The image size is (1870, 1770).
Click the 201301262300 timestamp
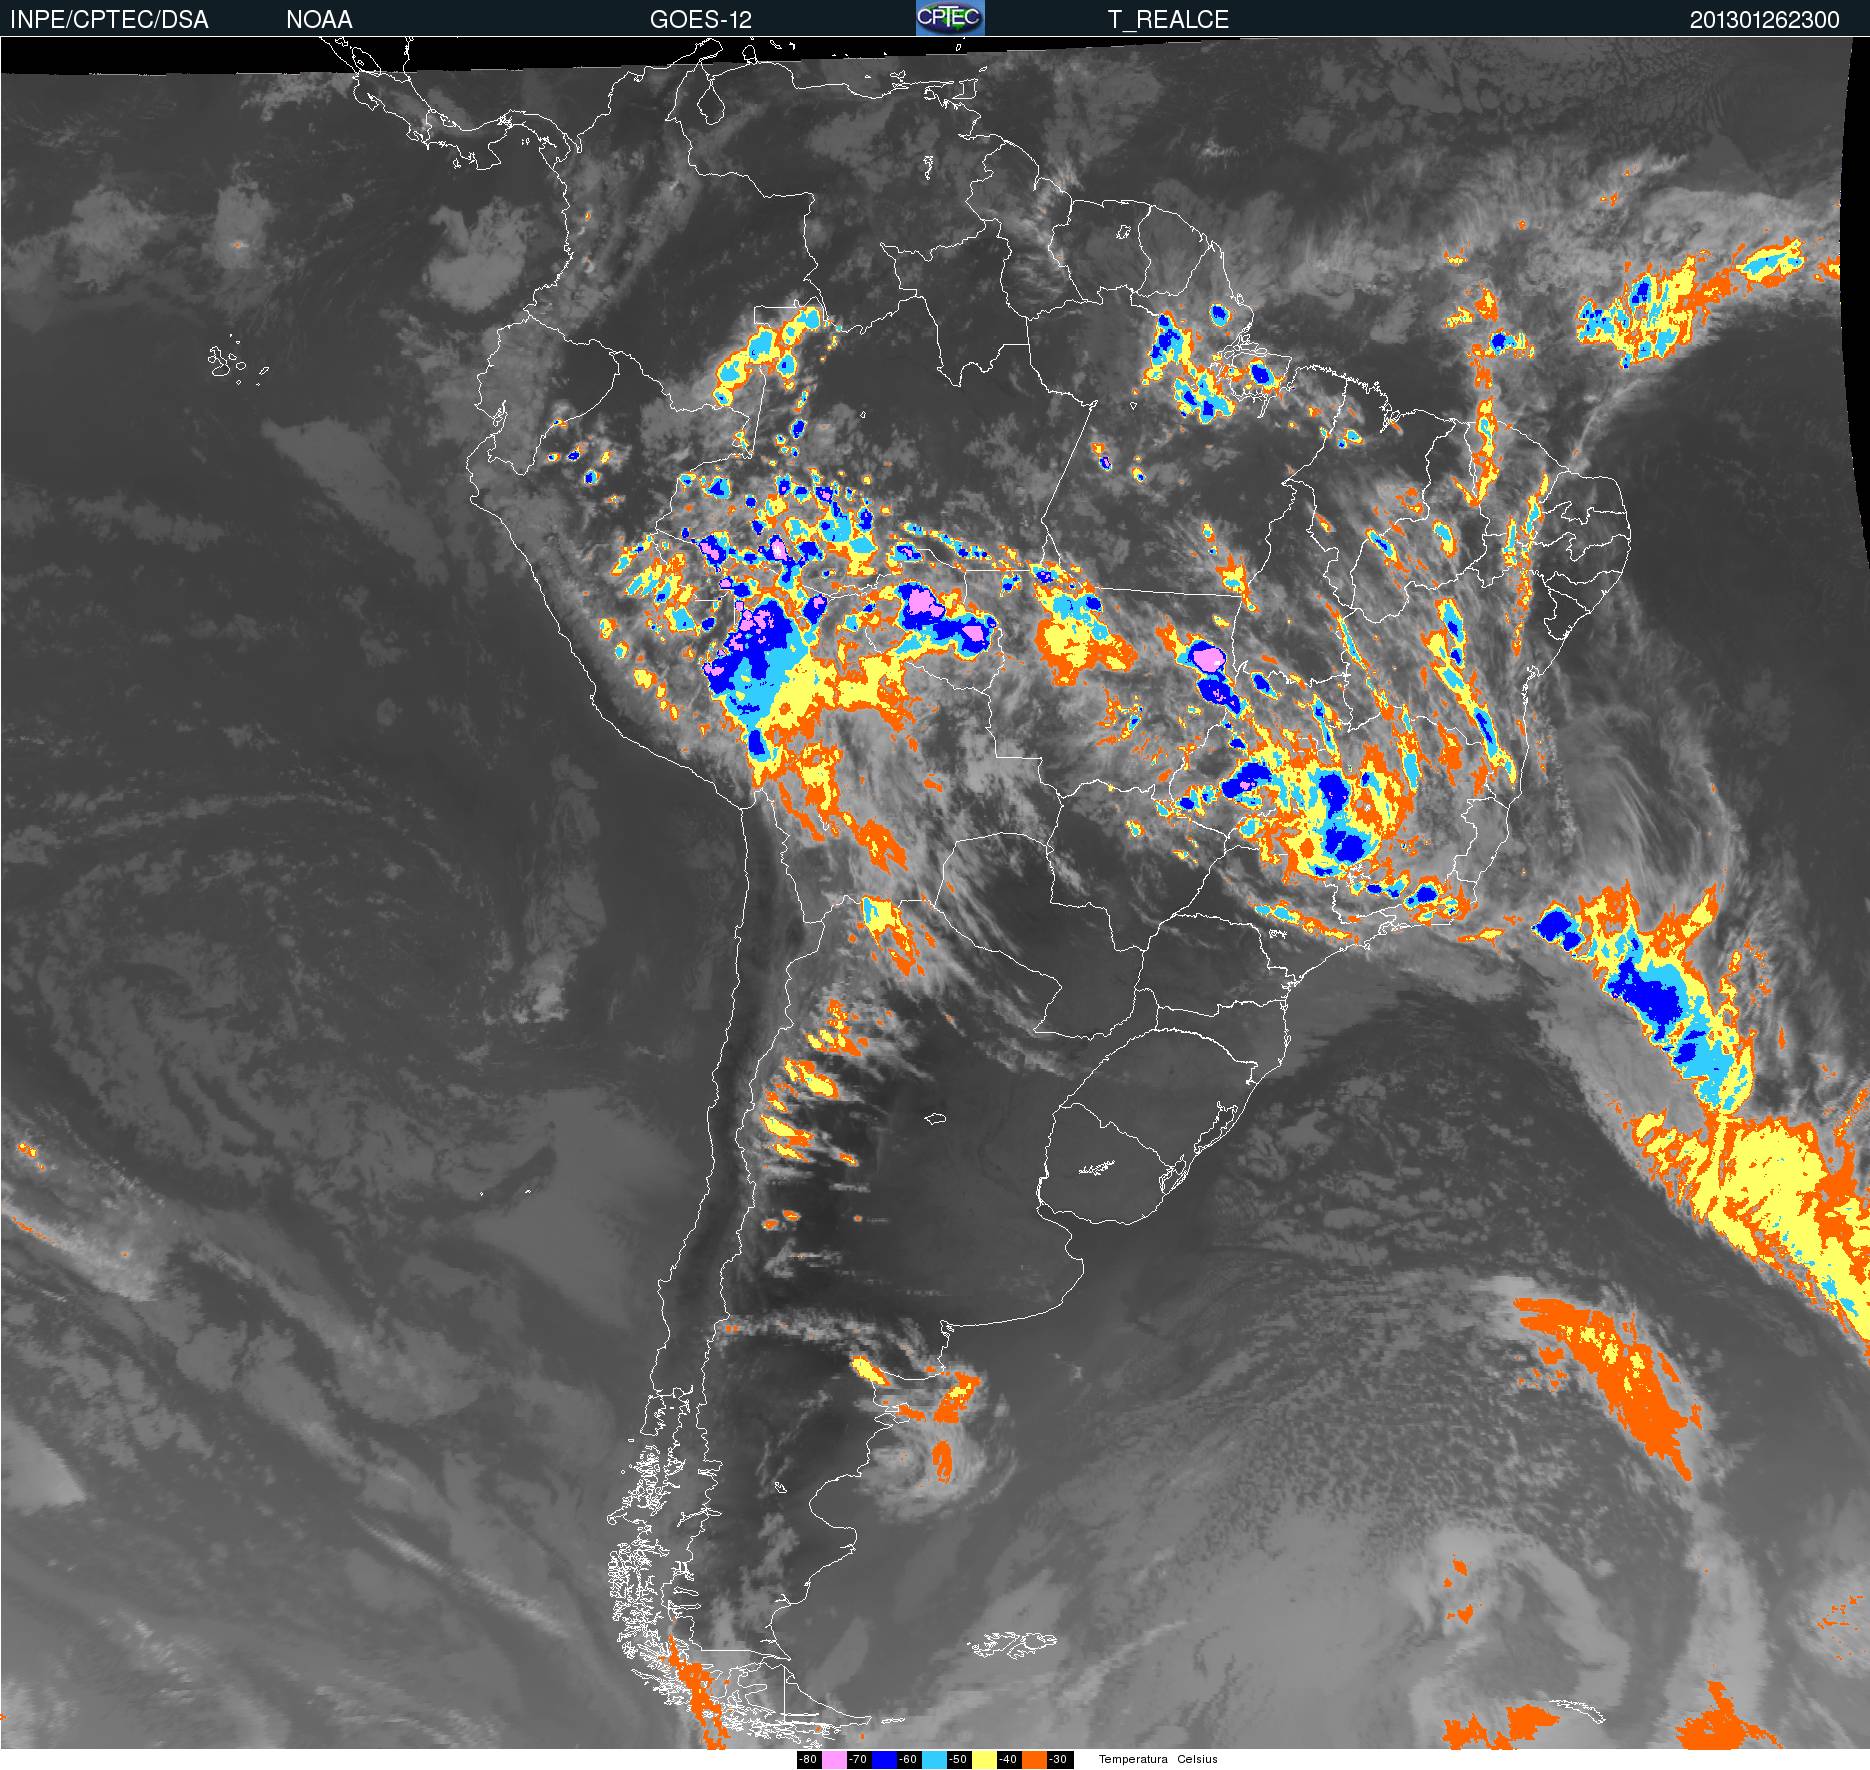tap(1765, 20)
